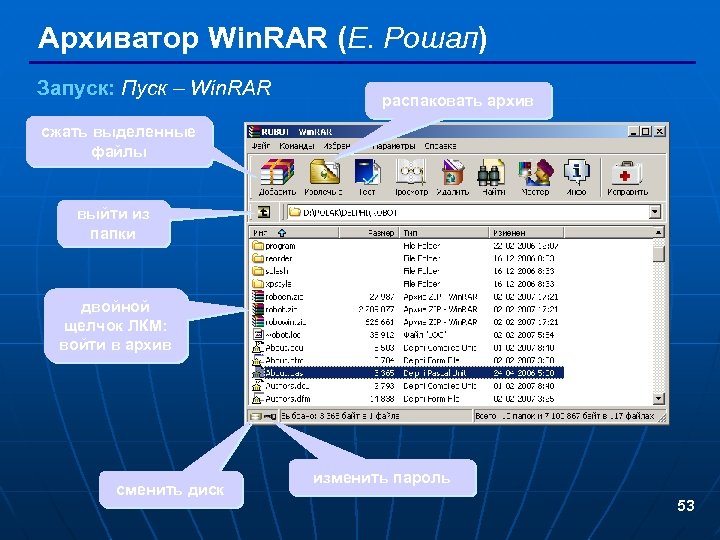Screen dimensions: 720x540
Task: Sort by the Имя column header
Action: (294, 233)
